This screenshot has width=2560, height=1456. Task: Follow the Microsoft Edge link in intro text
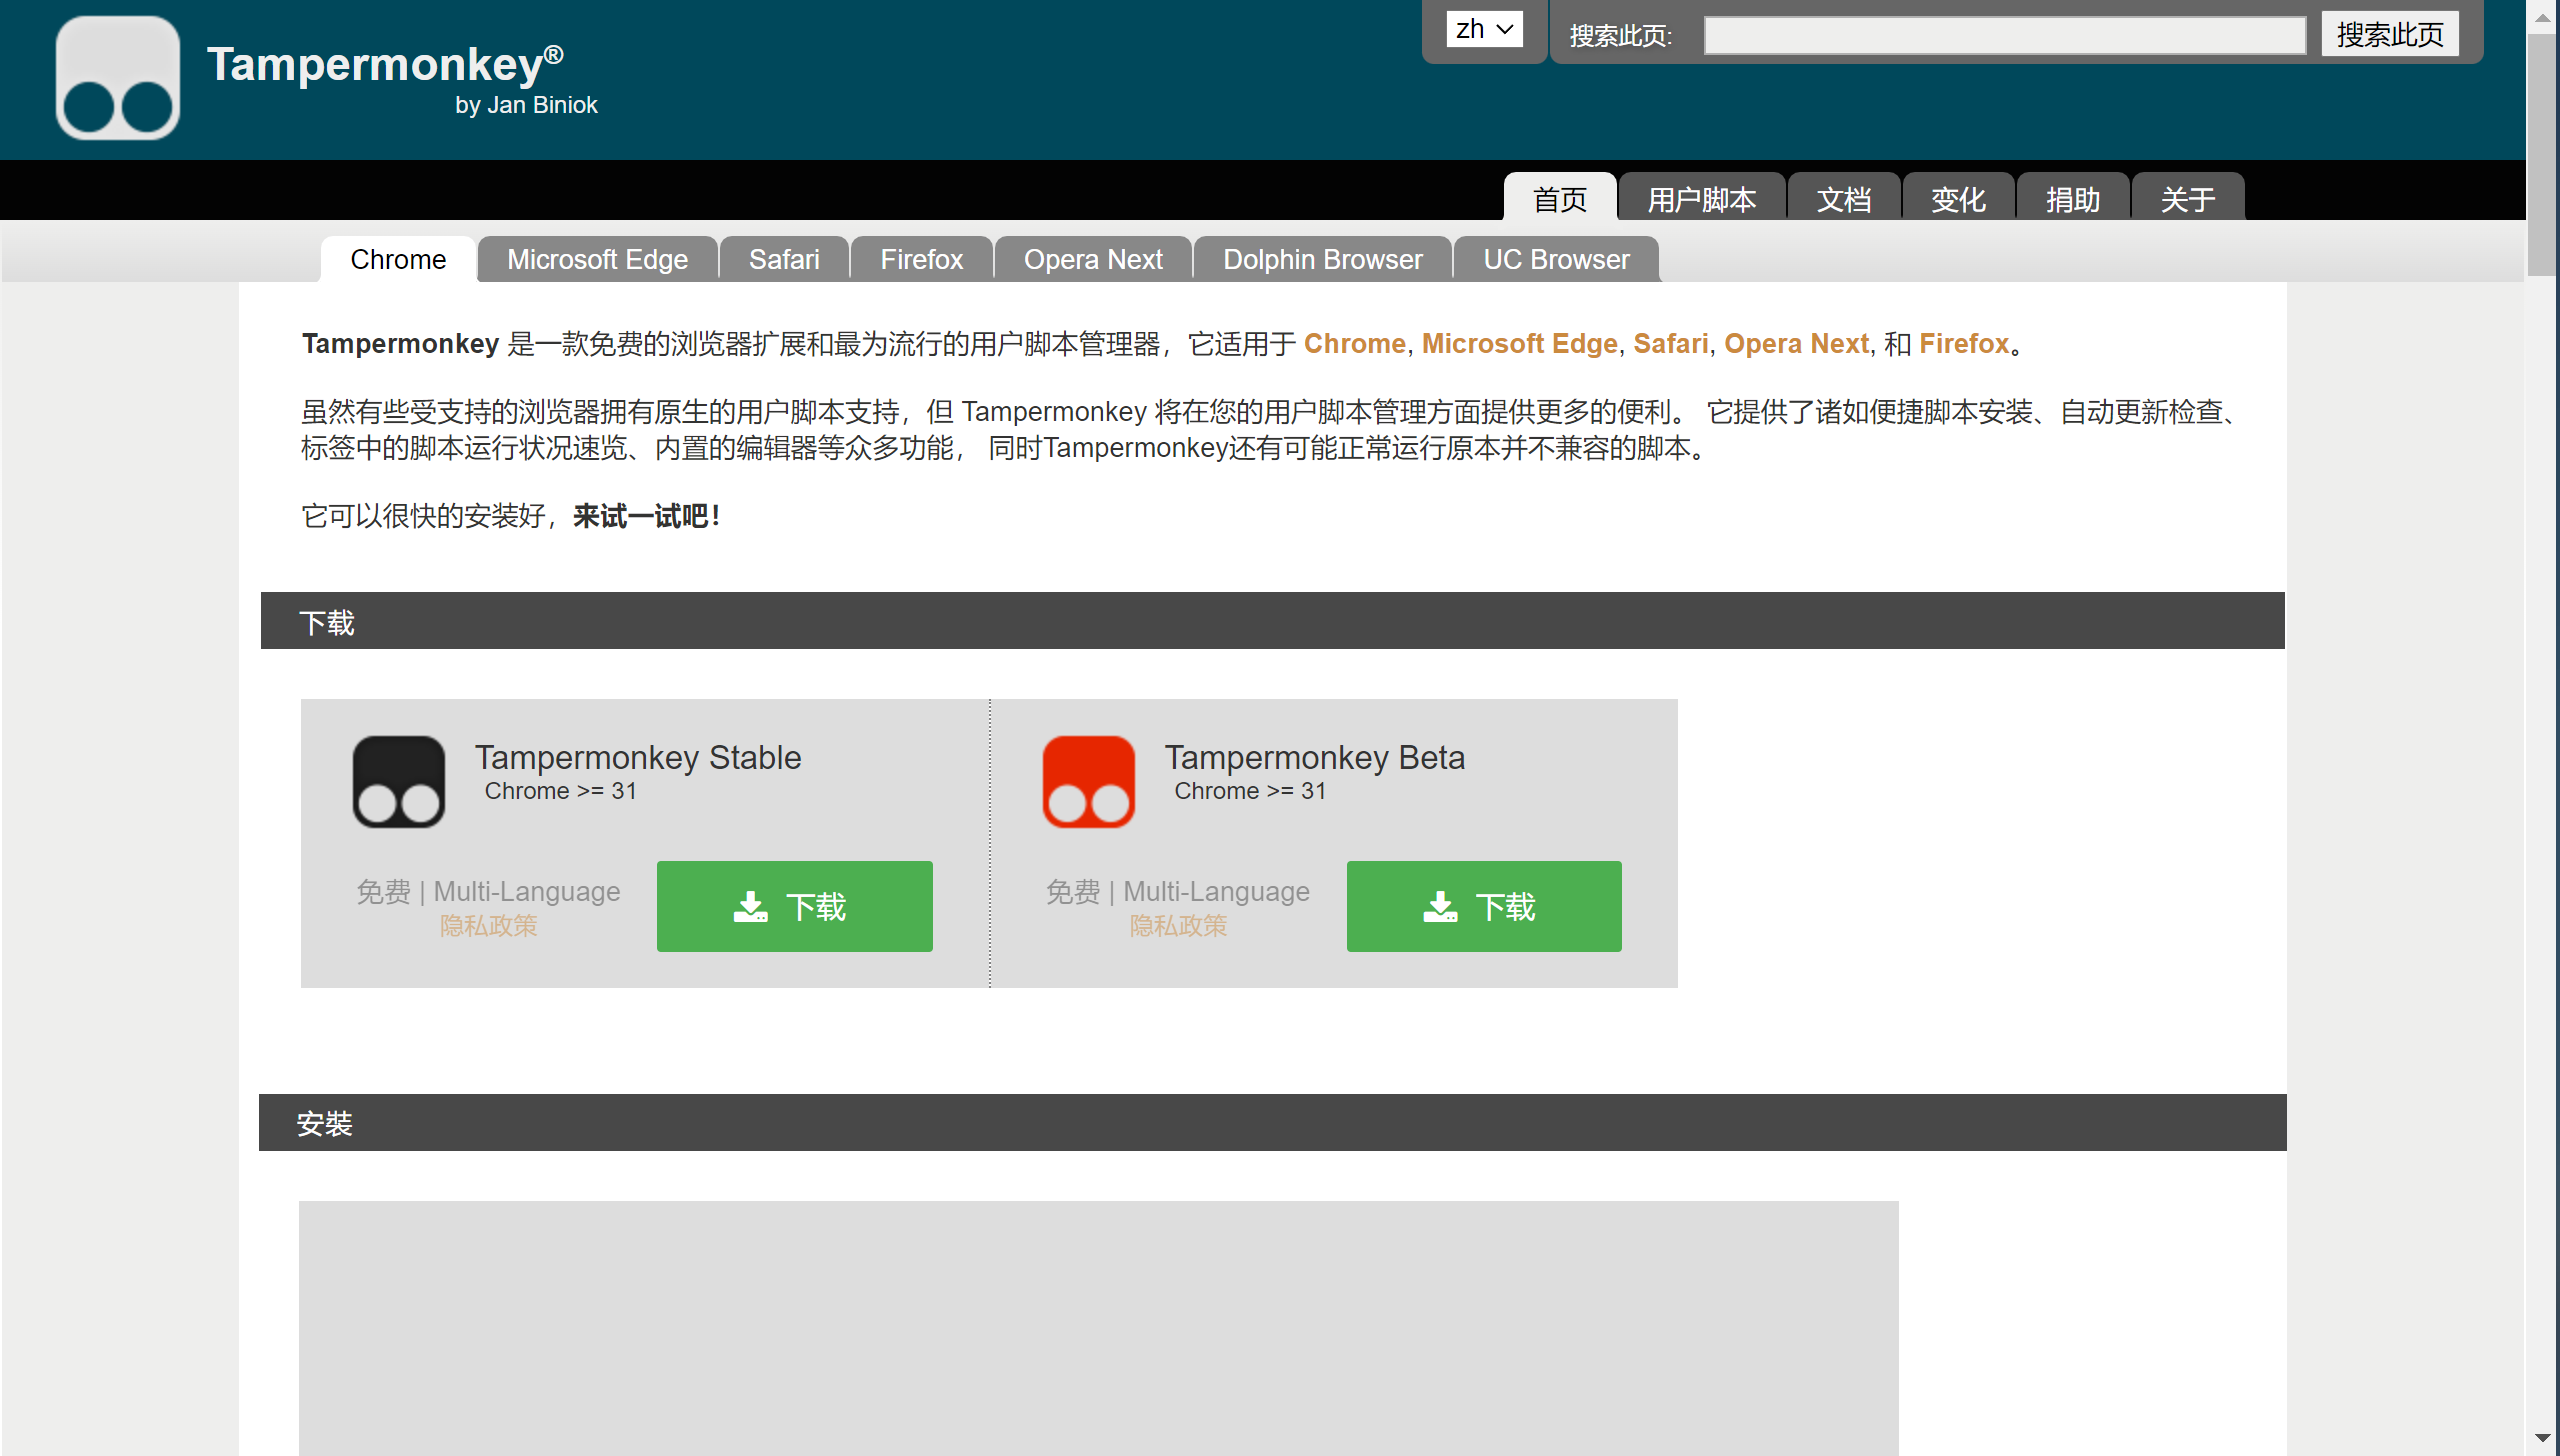[1519, 343]
